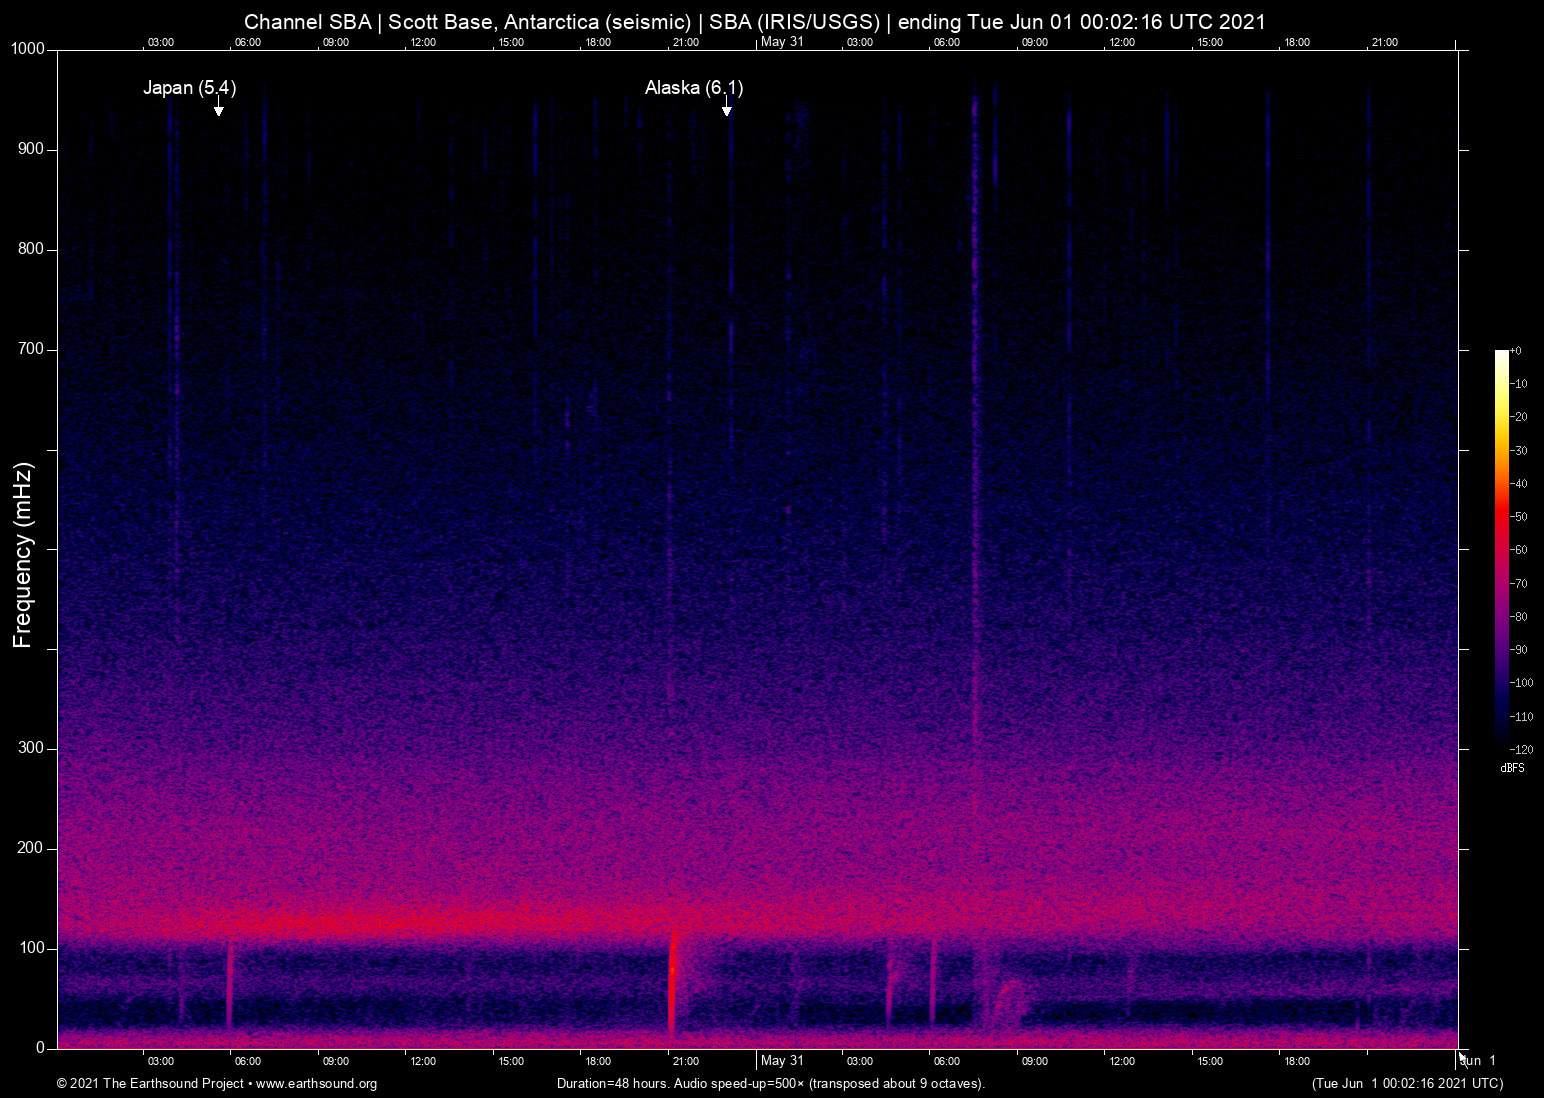Click the Earthsound Project copyright notice
Image resolution: width=1544 pixels, height=1098 pixels.
tap(150, 1083)
